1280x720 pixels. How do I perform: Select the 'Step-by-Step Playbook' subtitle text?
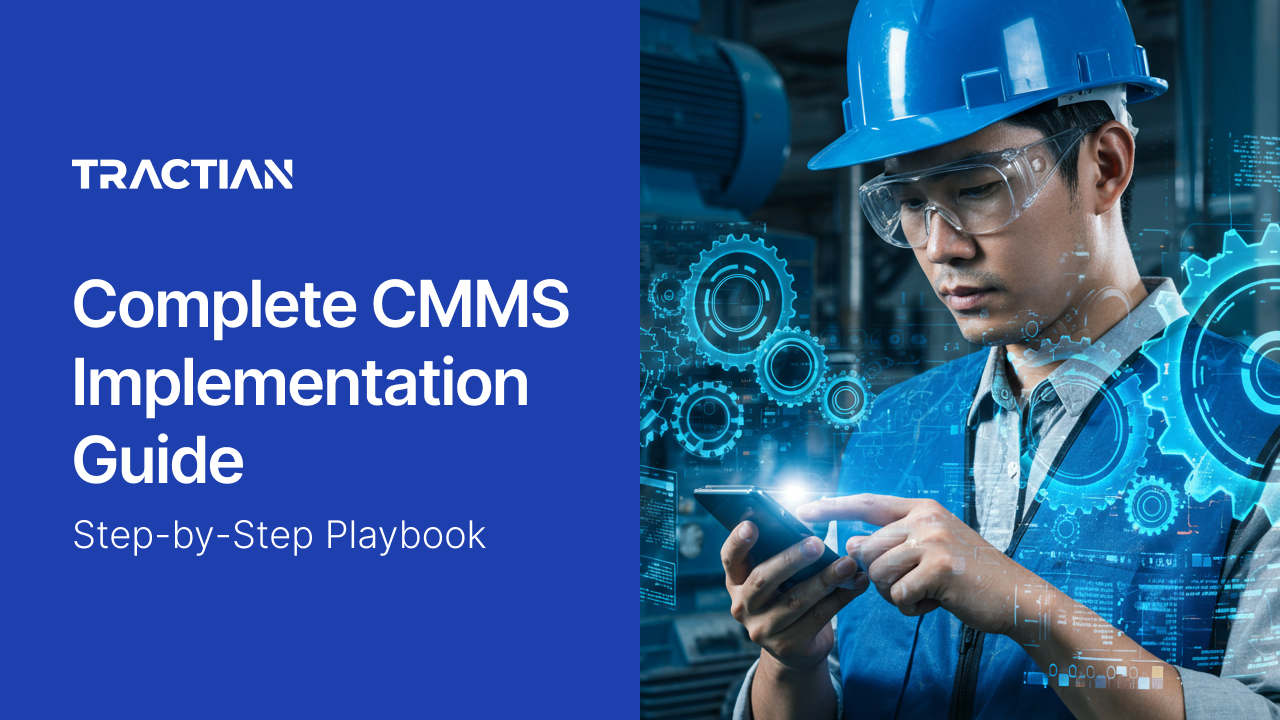pyautogui.click(x=278, y=537)
